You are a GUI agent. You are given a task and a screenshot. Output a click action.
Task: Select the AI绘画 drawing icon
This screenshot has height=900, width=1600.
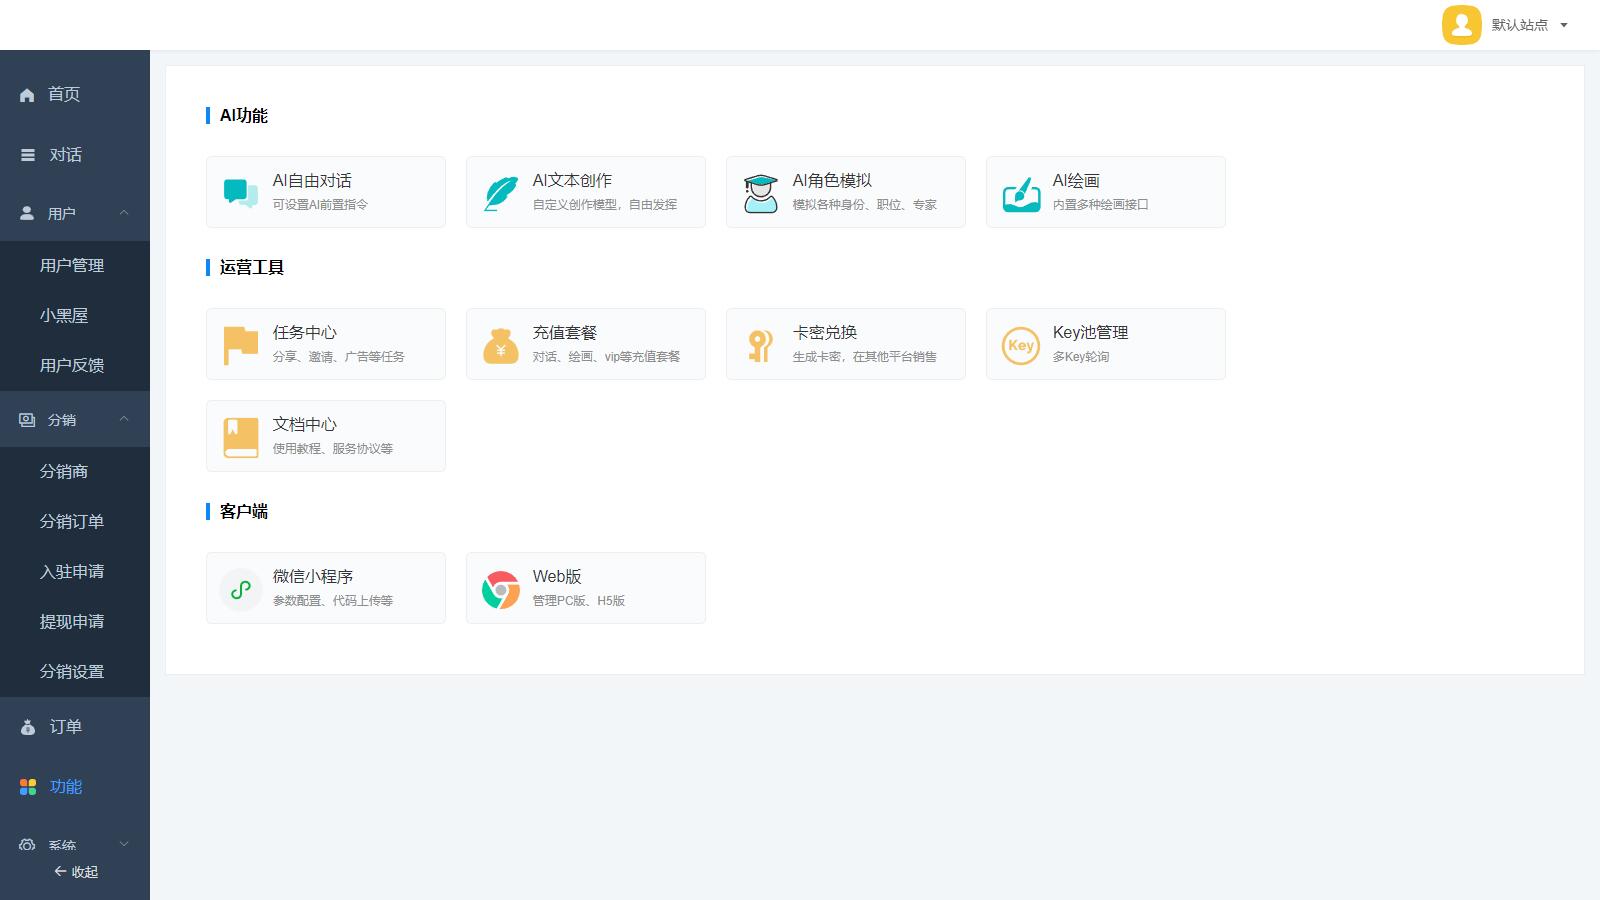pos(1021,193)
